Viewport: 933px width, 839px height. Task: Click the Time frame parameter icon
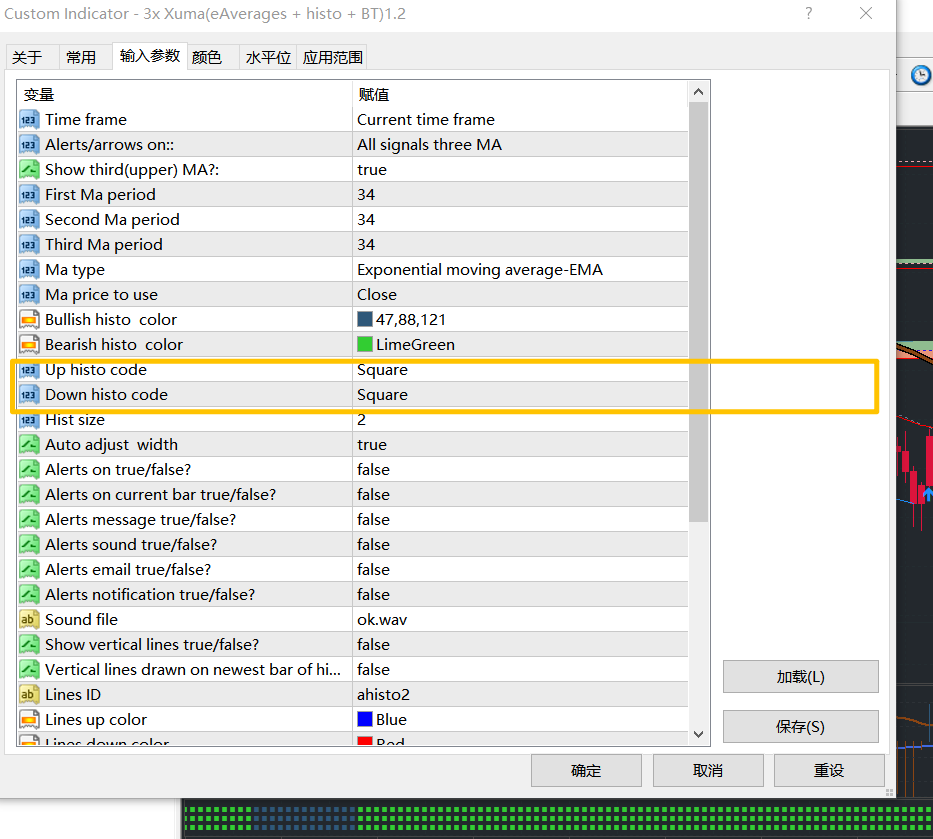point(29,120)
